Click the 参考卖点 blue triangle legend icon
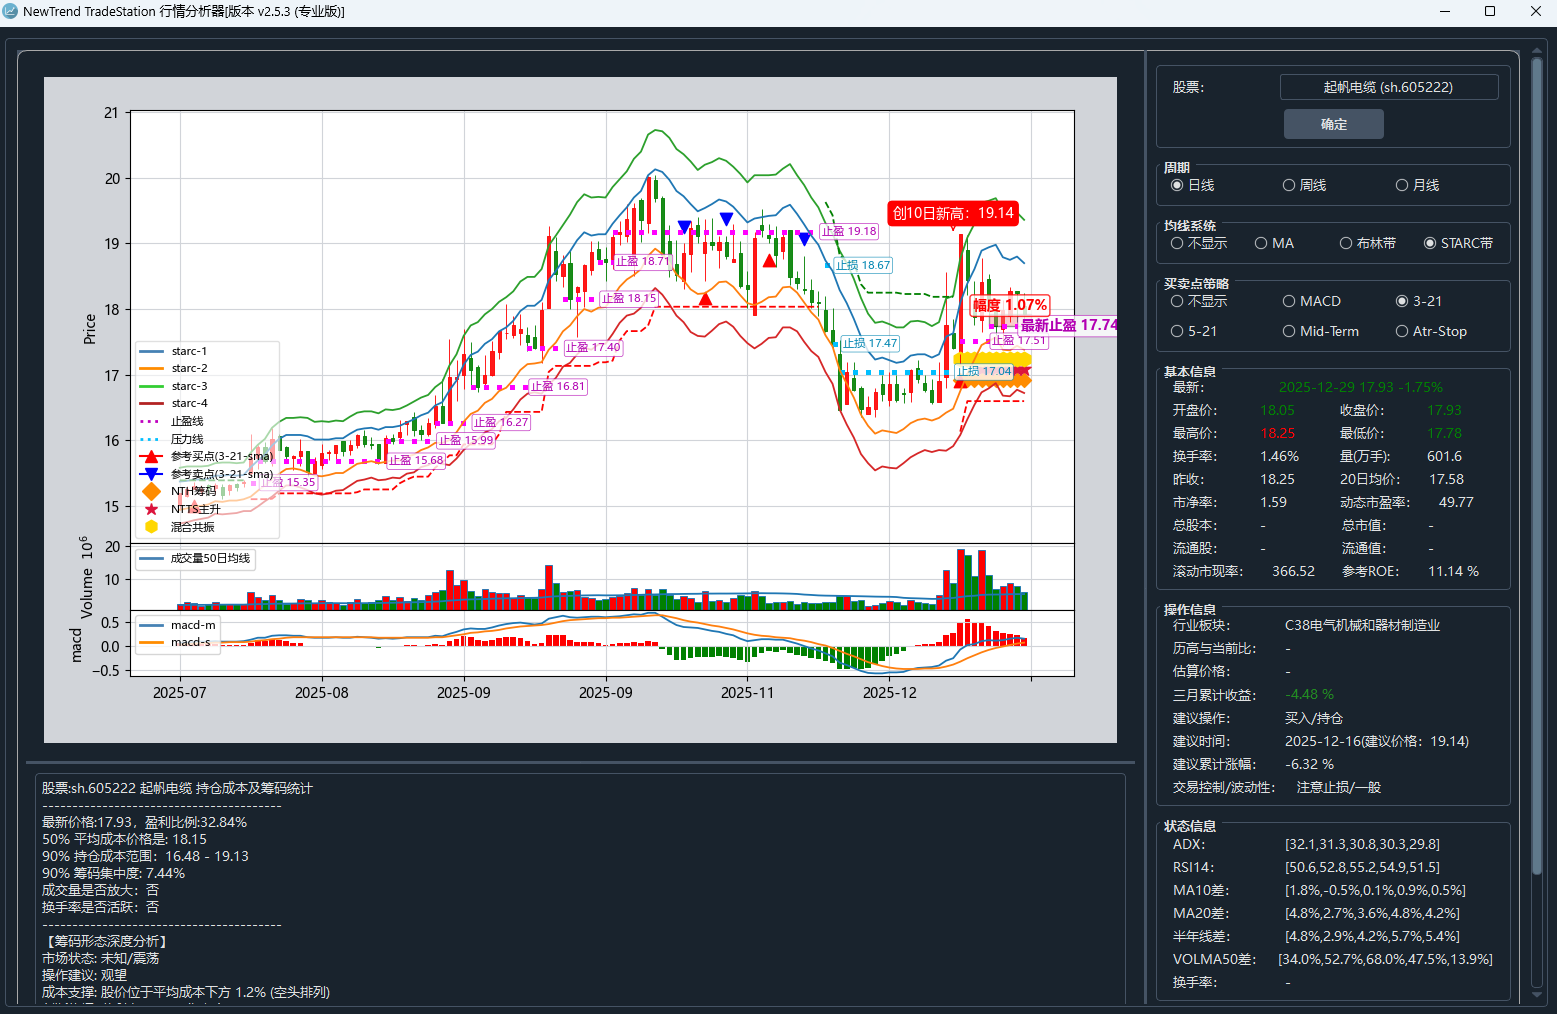The width and height of the screenshot is (1557, 1014). [x=152, y=473]
